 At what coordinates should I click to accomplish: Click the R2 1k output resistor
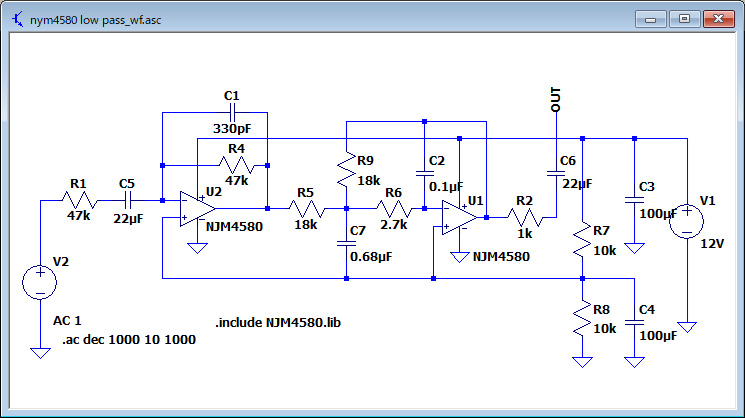(525, 217)
